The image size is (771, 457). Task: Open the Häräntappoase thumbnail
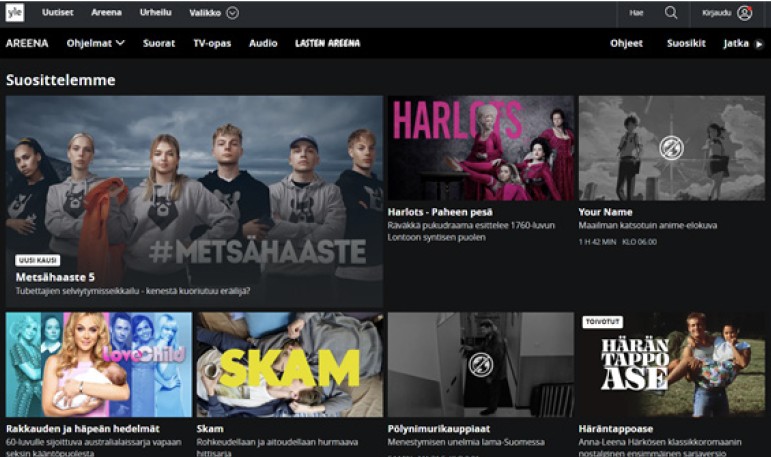click(672, 365)
